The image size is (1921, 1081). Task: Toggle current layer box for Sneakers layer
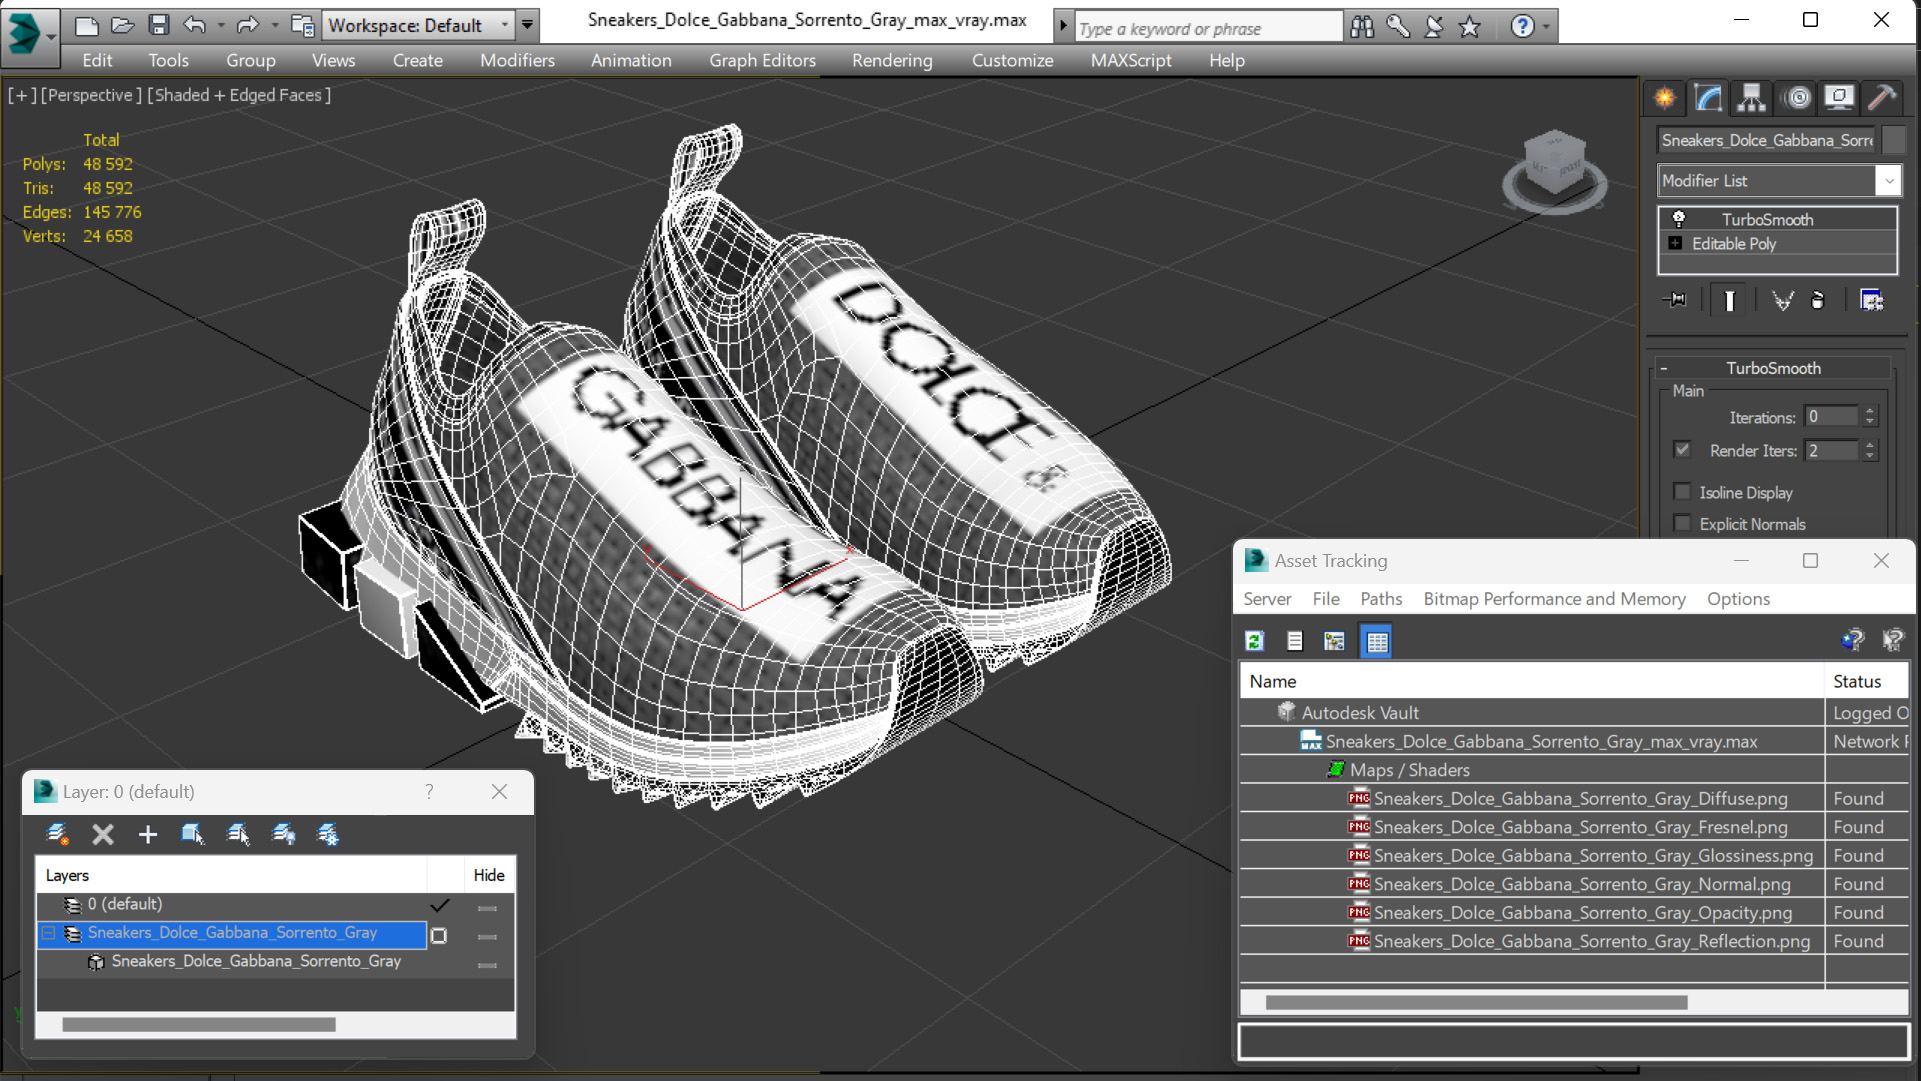pyautogui.click(x=438, y=935)
